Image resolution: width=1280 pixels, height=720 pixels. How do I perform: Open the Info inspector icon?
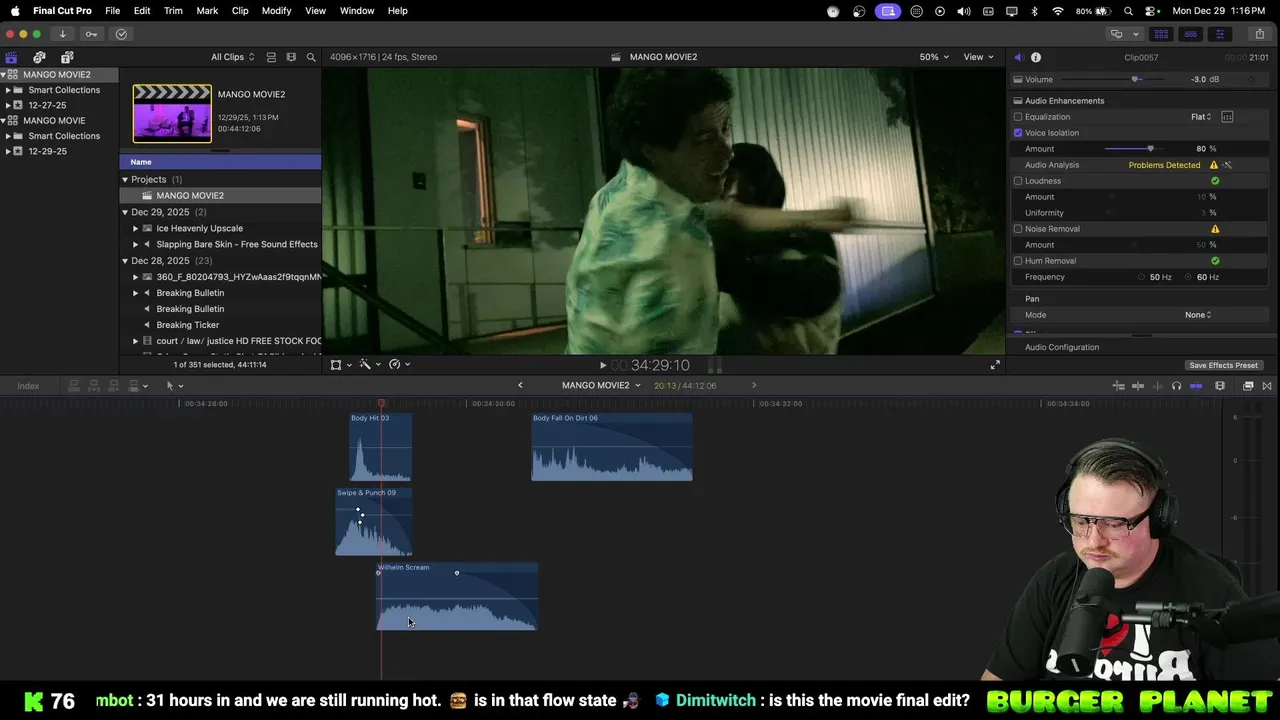pyautogui.click(x=1036, y=57)
